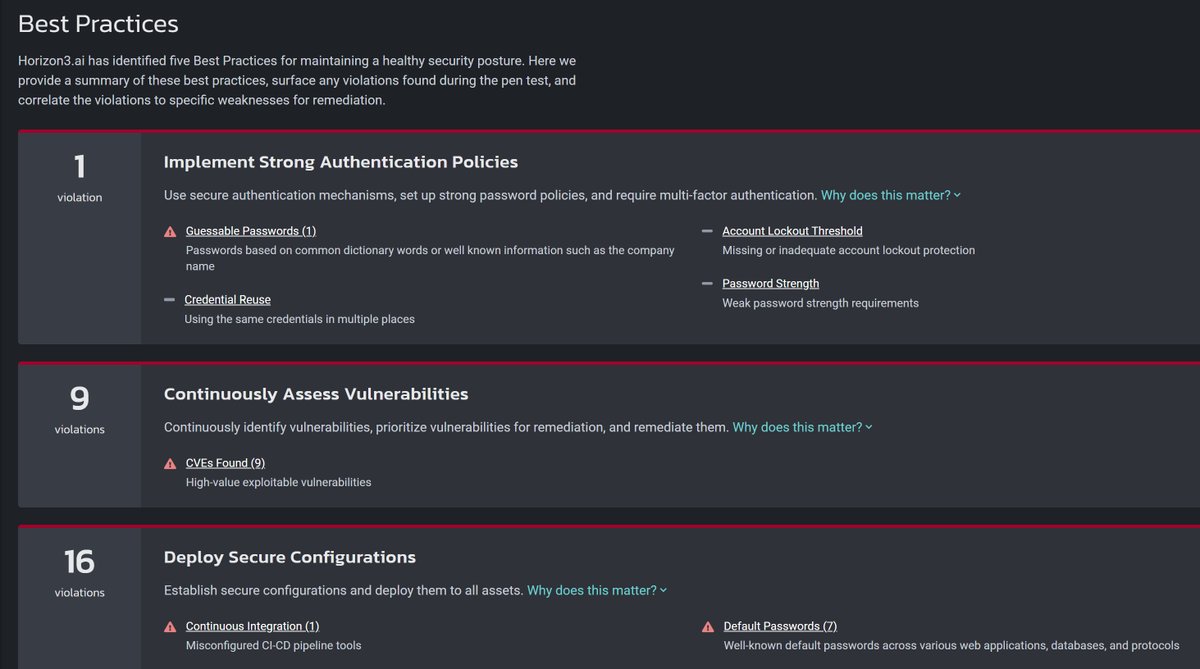
Task: Click the 9 violations count
Action: pyautogui.click(x=80, y=409)
